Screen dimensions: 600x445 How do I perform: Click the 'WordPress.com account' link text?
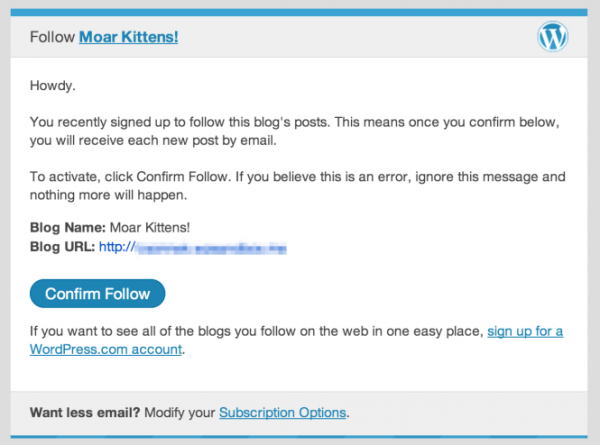coord(106,349)
